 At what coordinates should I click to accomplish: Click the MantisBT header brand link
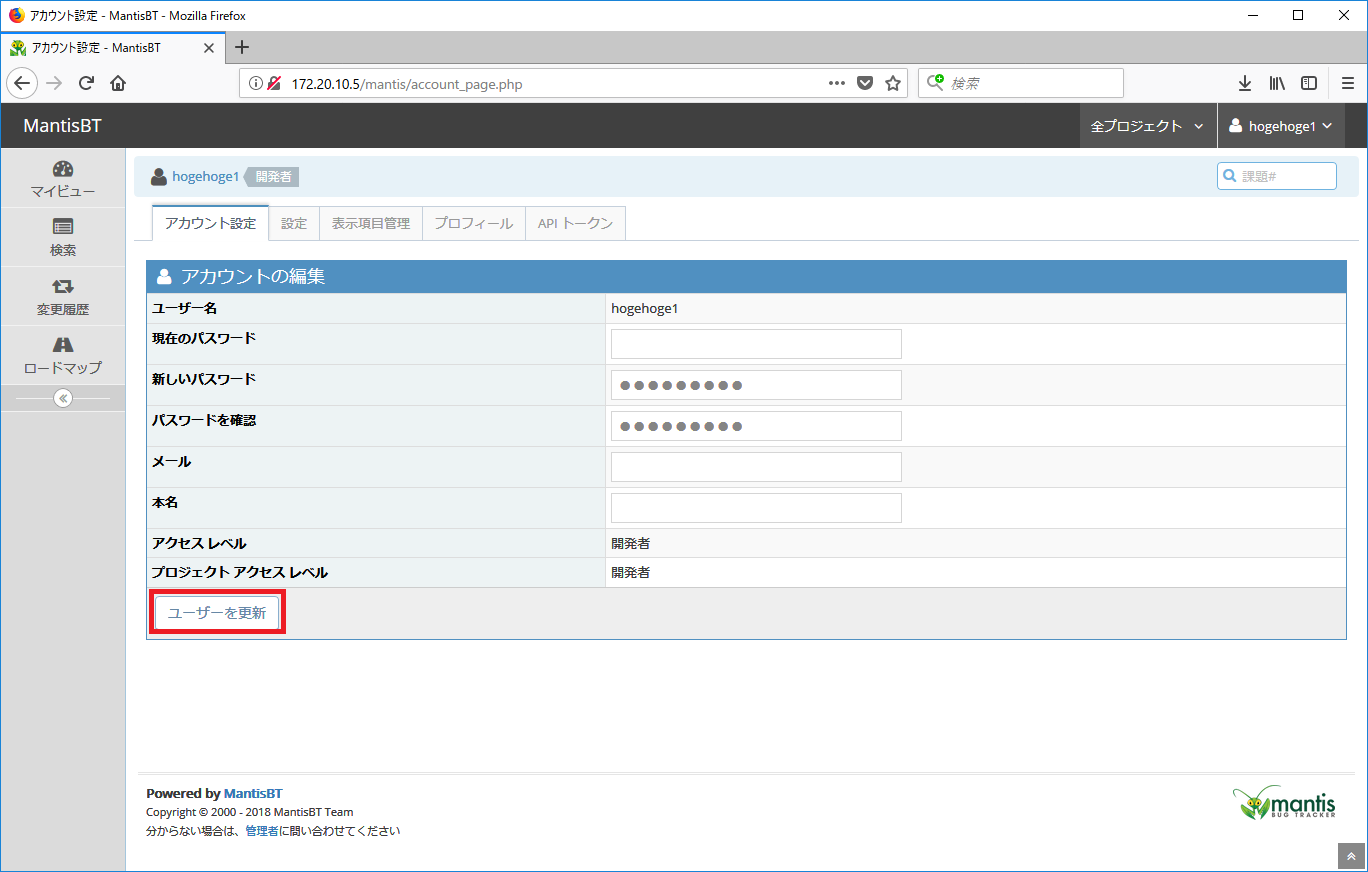point(62,126)
